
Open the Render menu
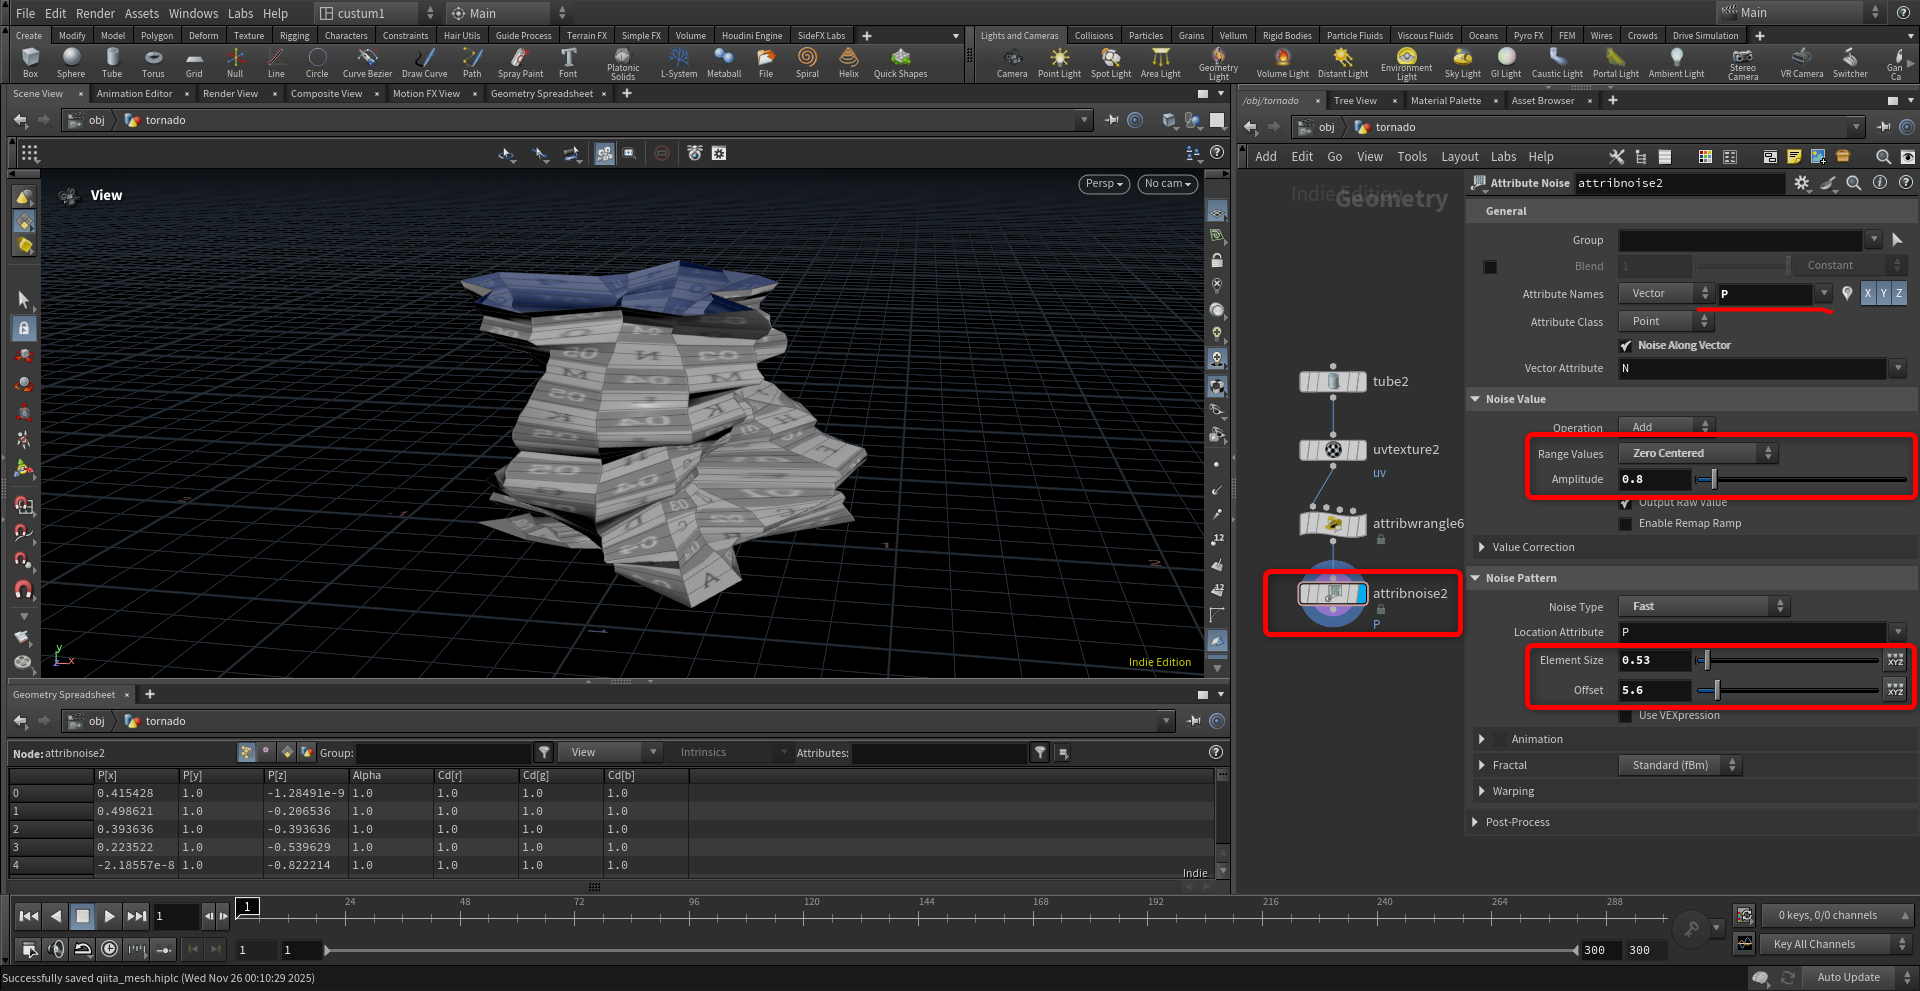click(95, 13)
